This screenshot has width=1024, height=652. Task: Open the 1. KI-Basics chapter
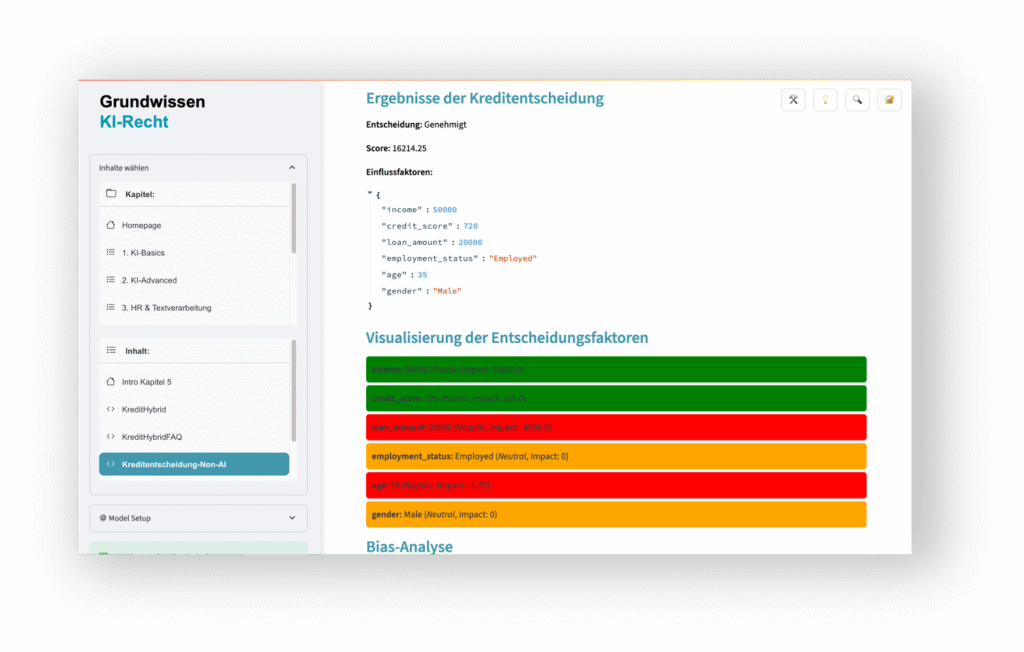(x=143, y=253)
